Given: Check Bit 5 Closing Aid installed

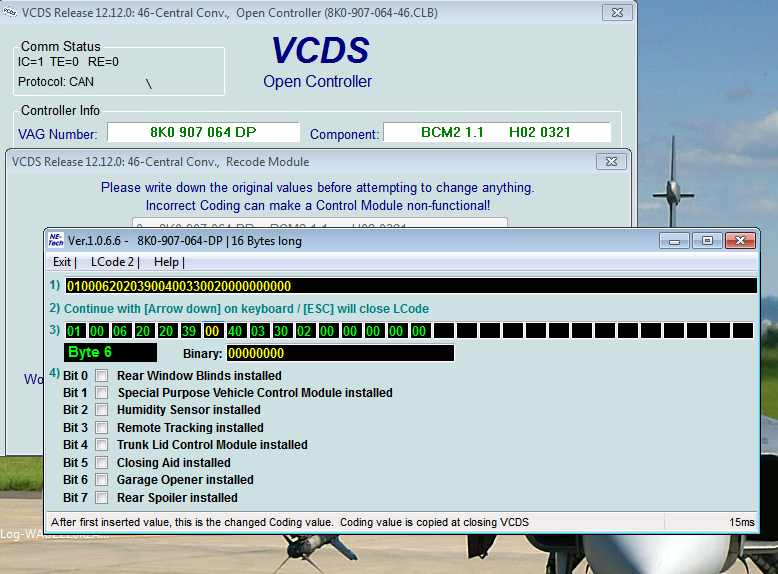Looking at the screenshot, I should click(x=102, y=462).
